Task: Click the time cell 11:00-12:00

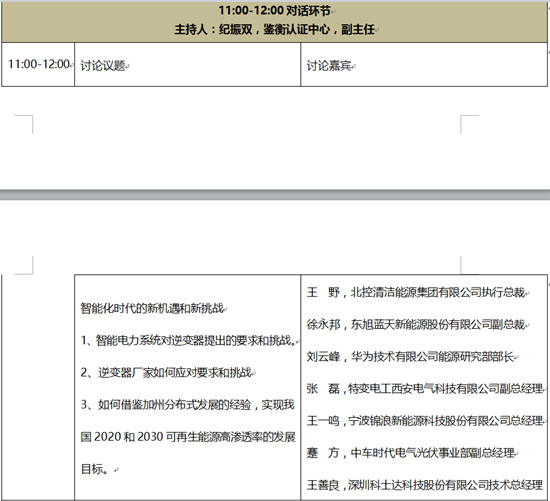Action: click(38, 64)
